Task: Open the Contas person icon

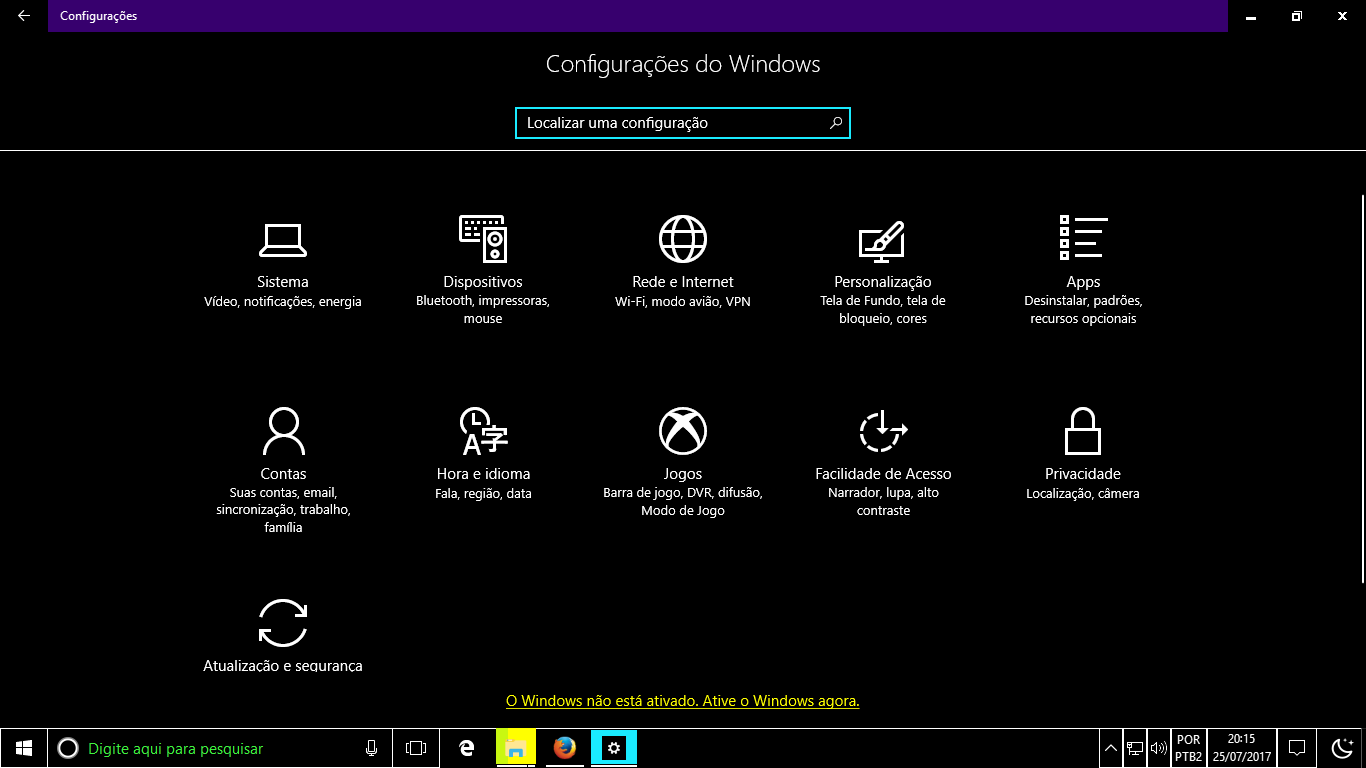Action: [283, 431]
